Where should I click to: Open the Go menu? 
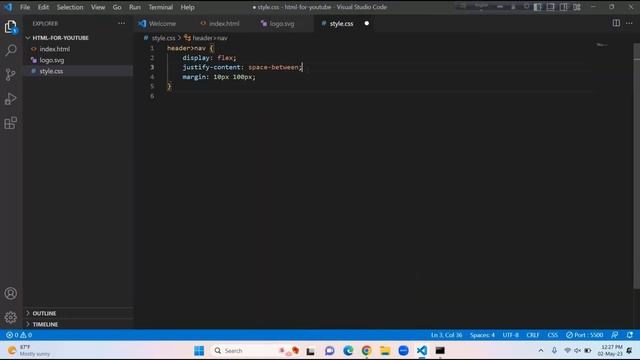pos(117,7)
